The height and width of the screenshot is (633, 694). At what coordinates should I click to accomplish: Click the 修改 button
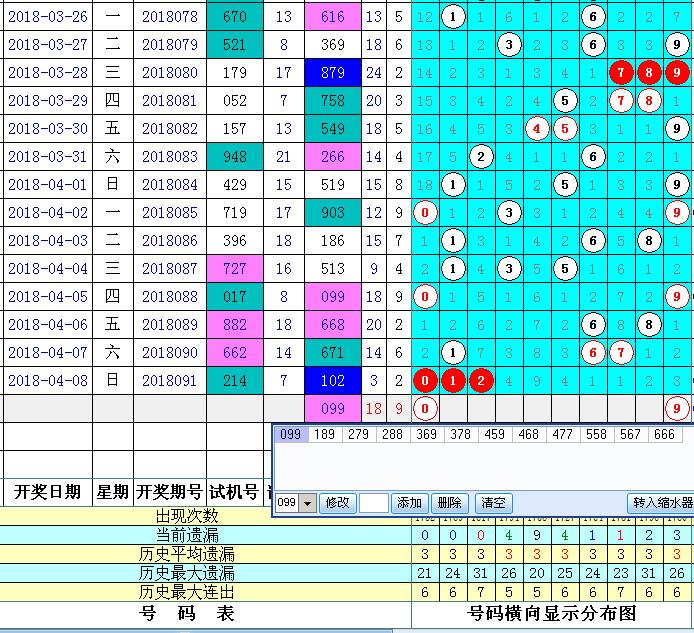(338, 503)
